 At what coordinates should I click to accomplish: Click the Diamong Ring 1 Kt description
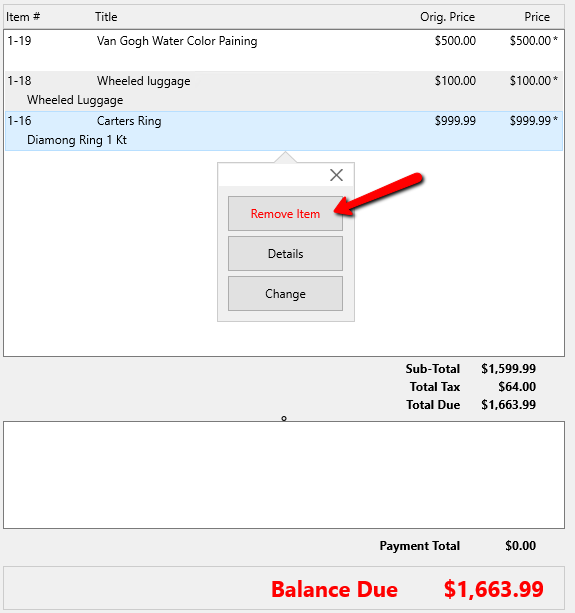[x=77, y=140]
